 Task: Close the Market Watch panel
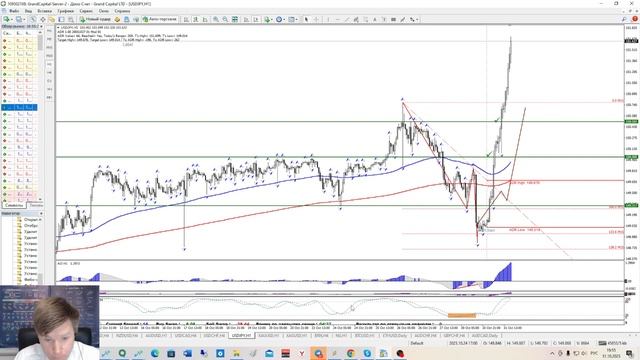pos(41,27)
